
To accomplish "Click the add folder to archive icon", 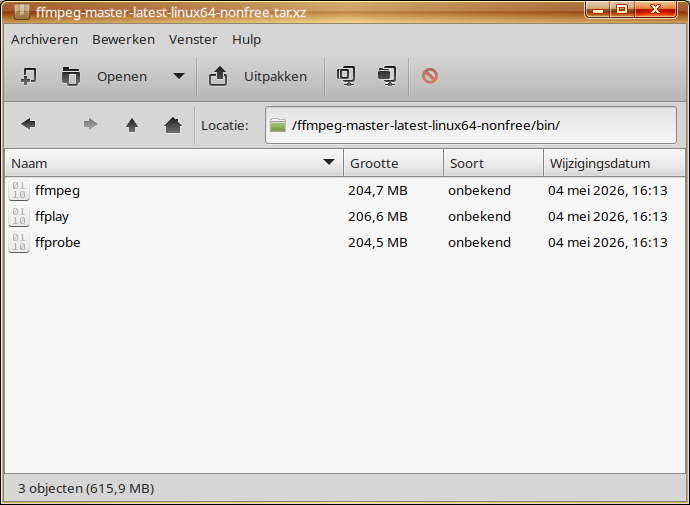I will pos(387,76).
